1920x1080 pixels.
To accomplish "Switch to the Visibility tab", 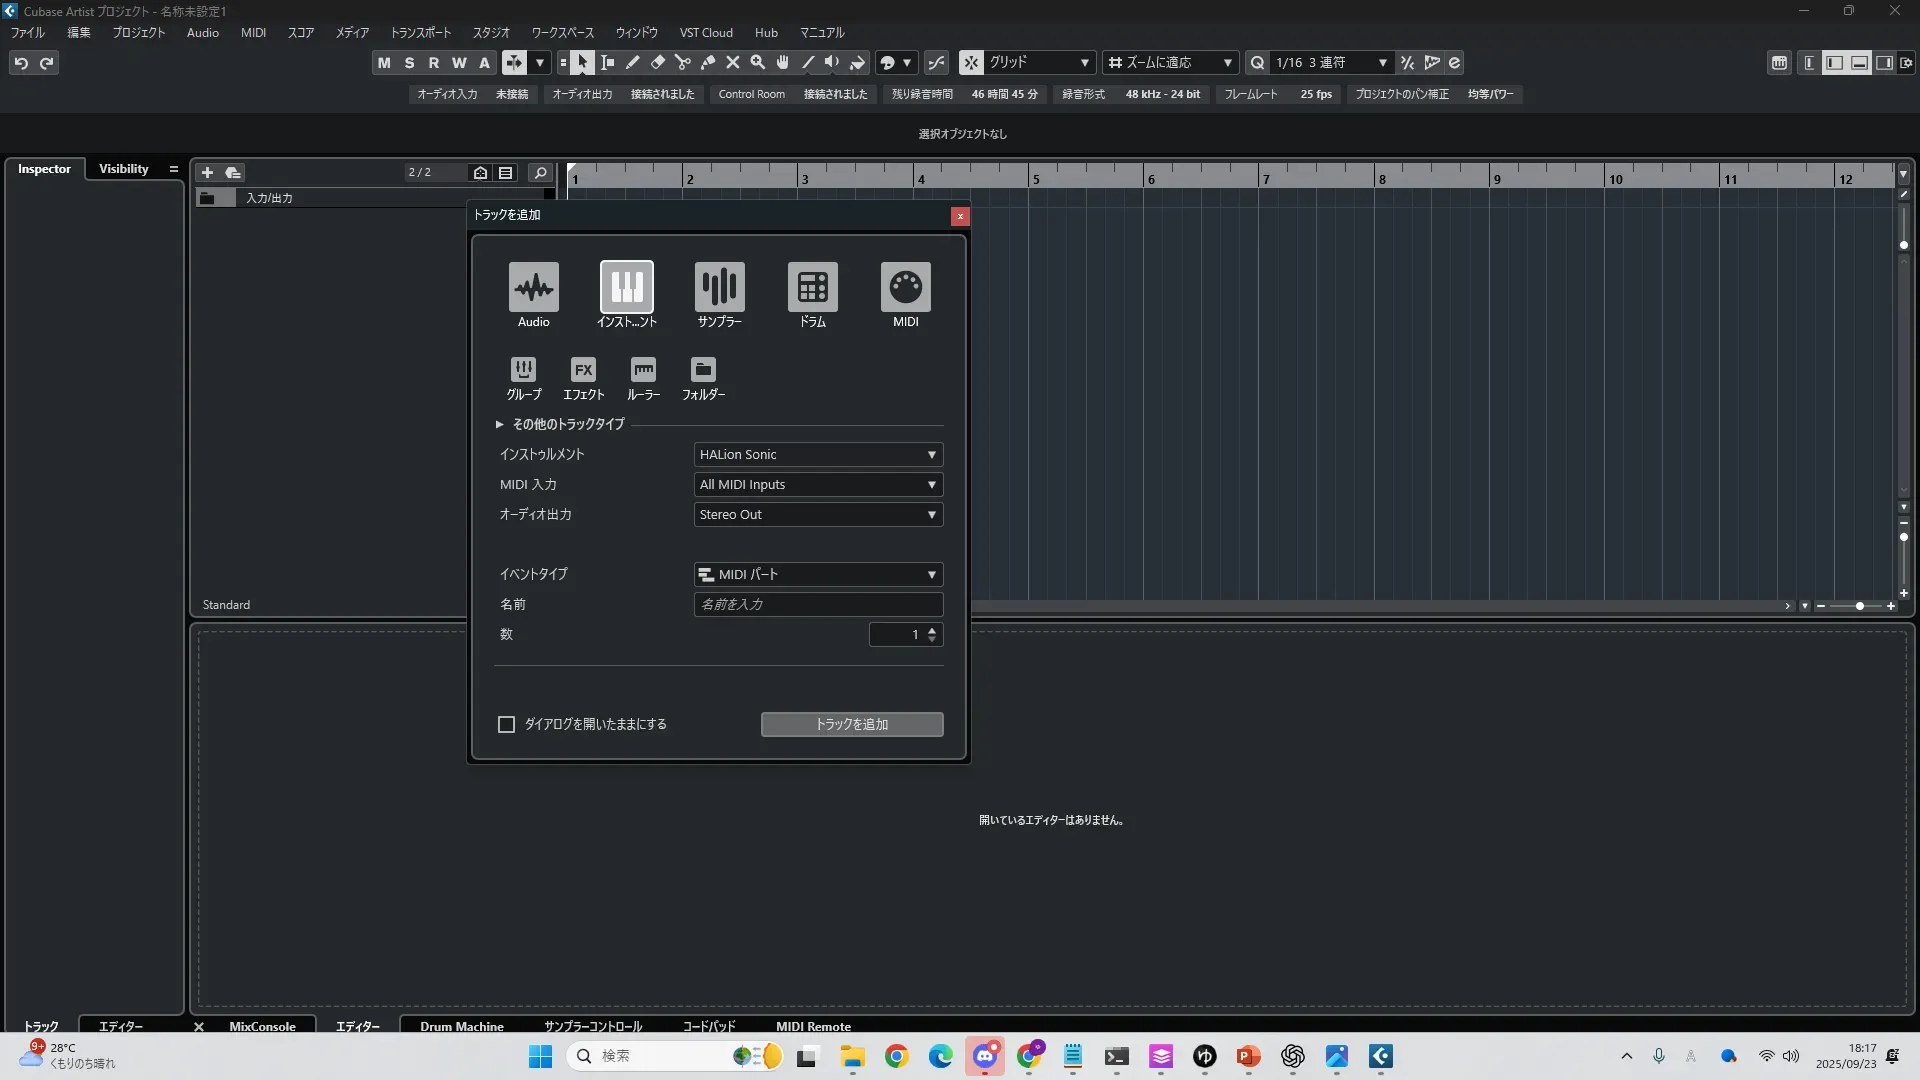I will [123, 169].
